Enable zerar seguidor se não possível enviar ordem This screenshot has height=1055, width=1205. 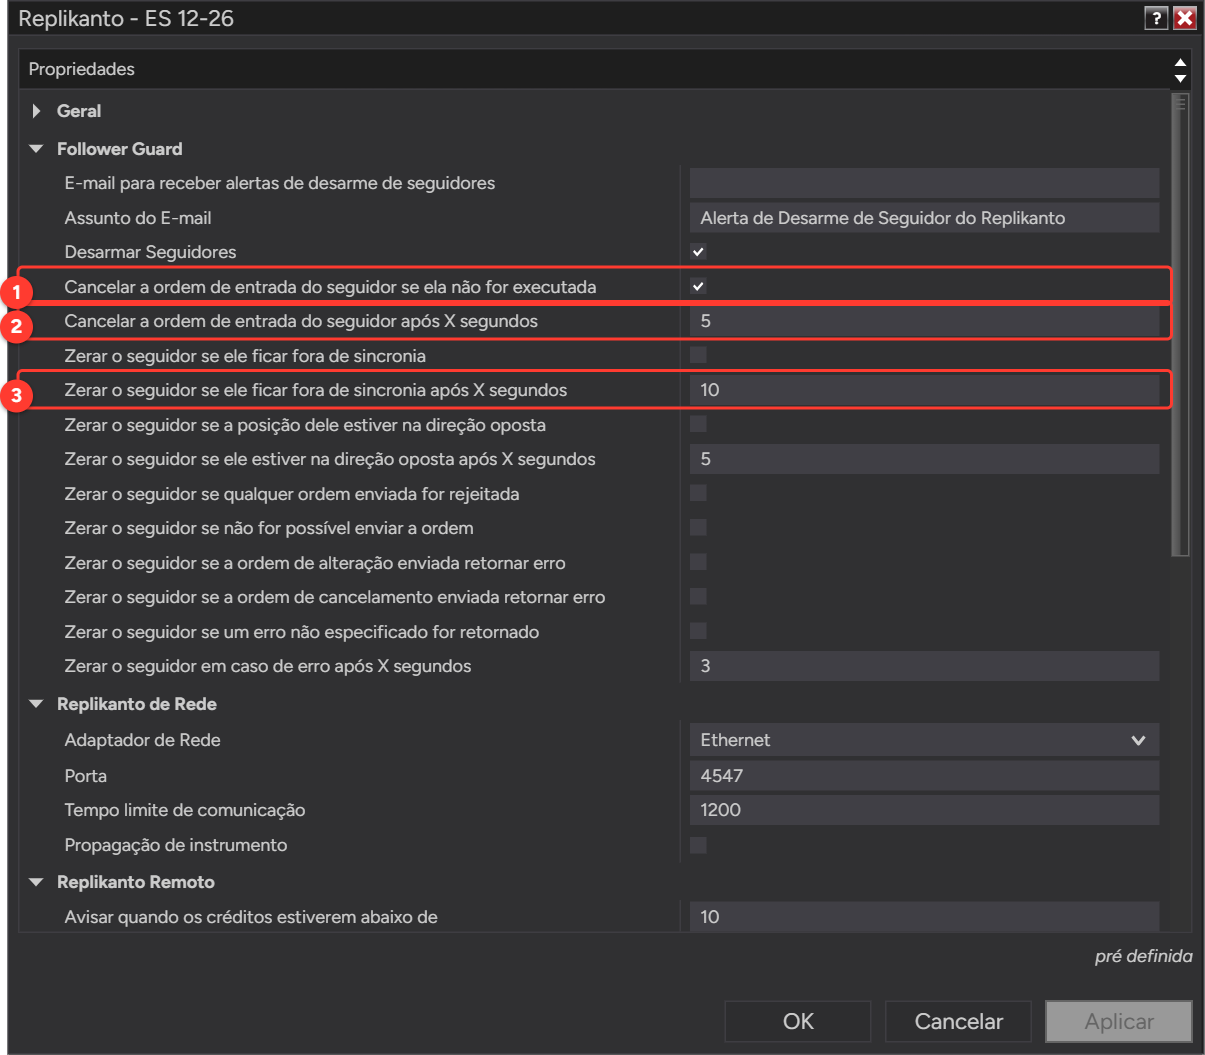698,527
